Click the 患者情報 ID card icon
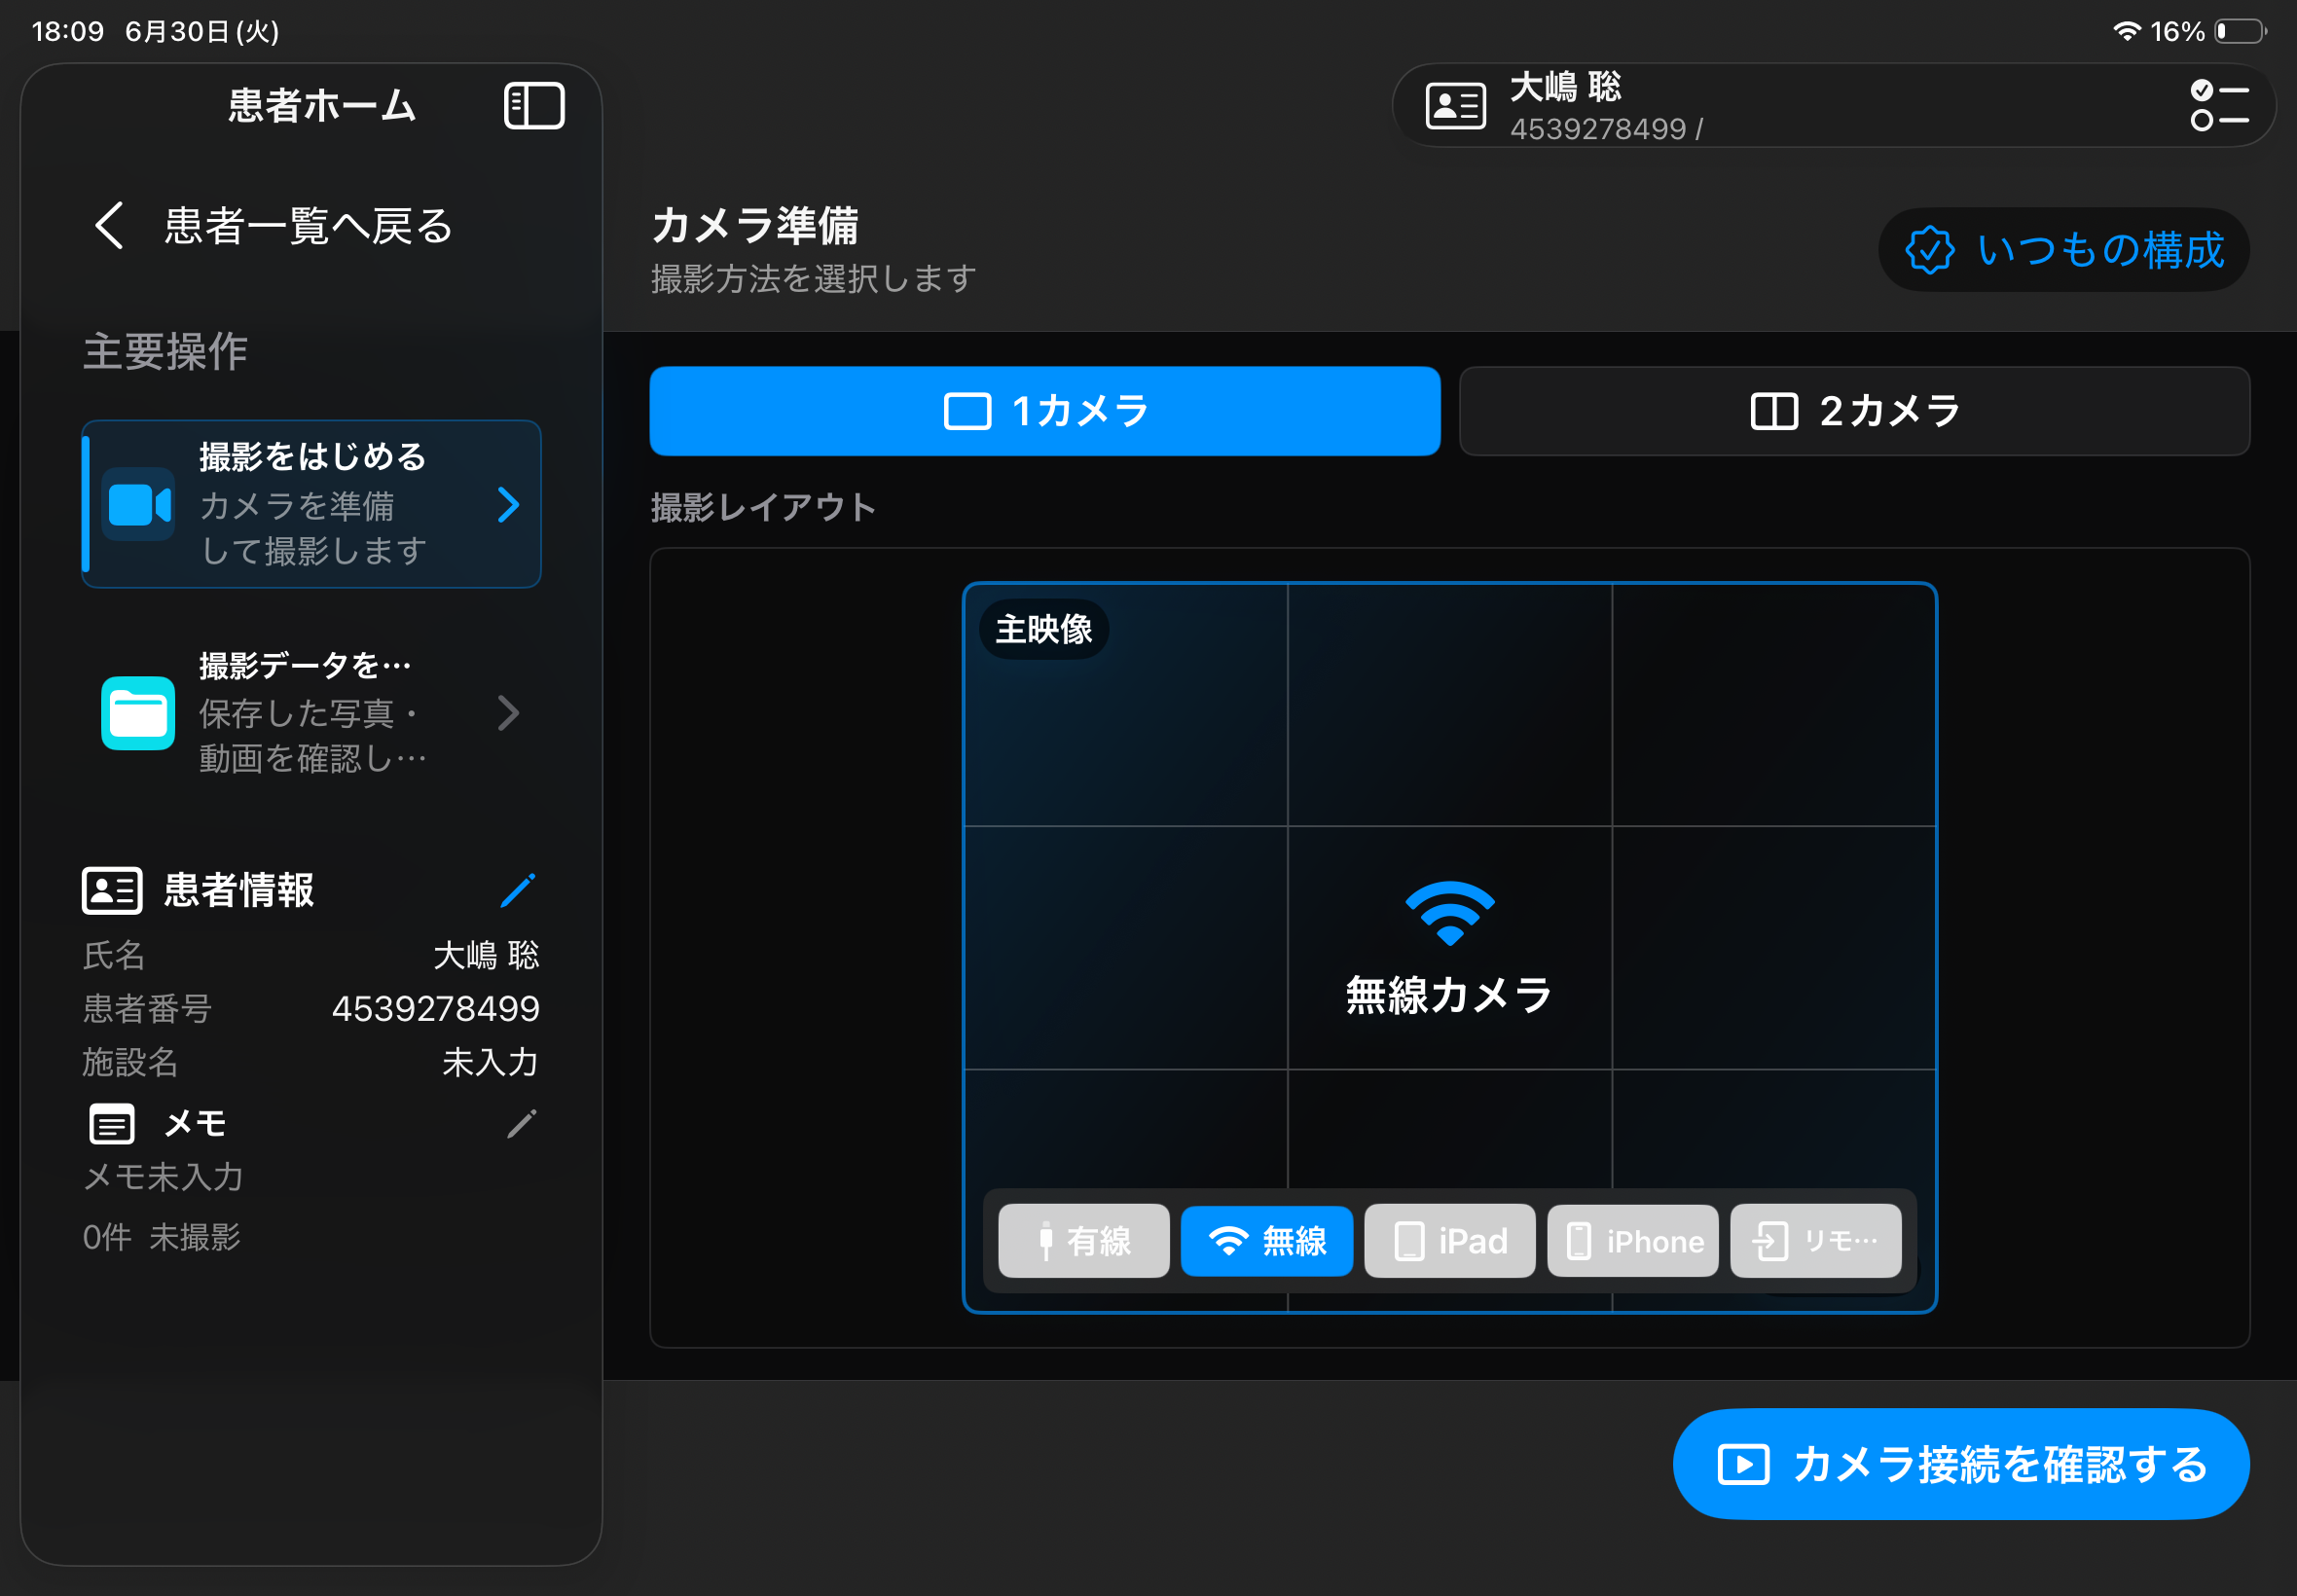 pos(112,890)
